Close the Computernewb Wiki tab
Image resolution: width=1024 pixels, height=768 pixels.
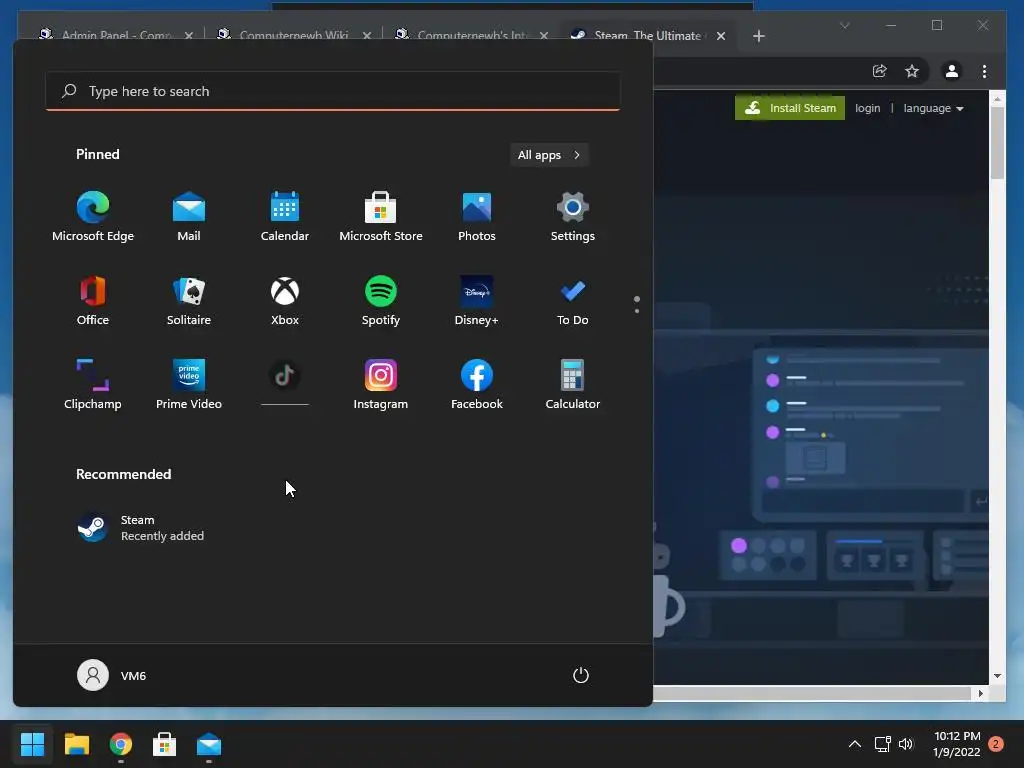tap(367, 36)
